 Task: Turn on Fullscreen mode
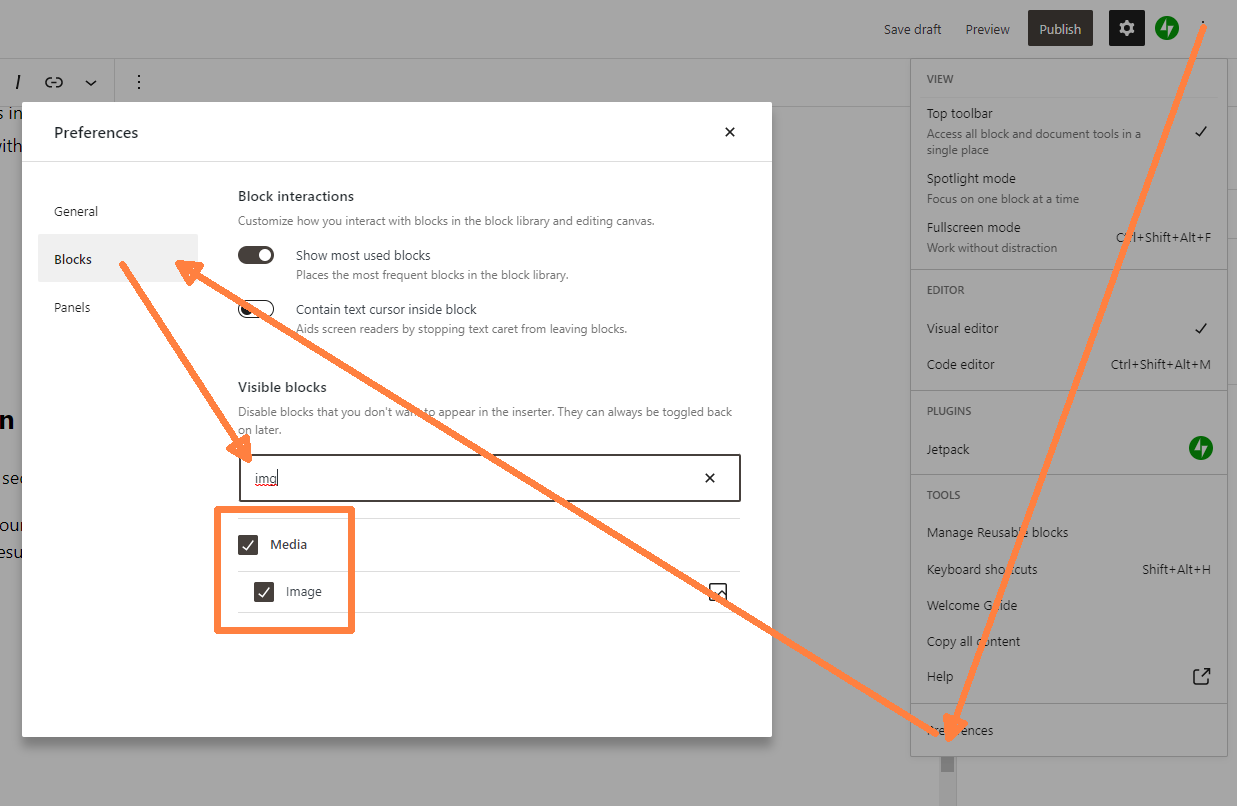1068,237
